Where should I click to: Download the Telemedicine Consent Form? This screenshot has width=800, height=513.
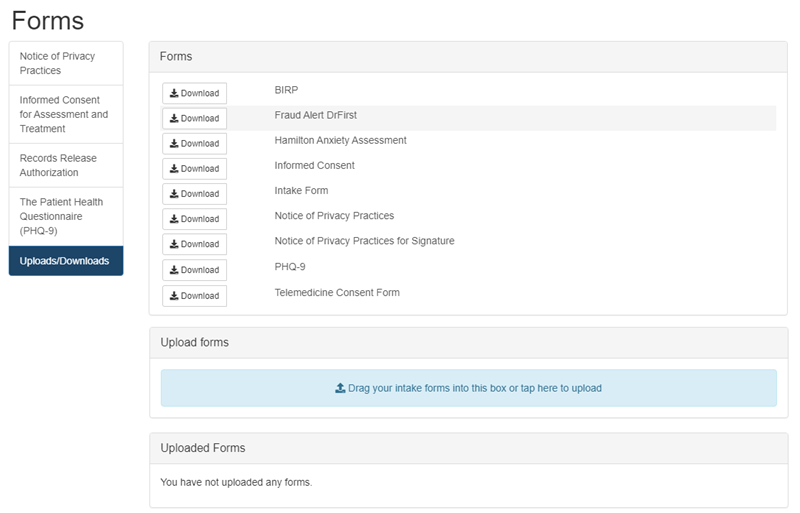pos(195,296)
